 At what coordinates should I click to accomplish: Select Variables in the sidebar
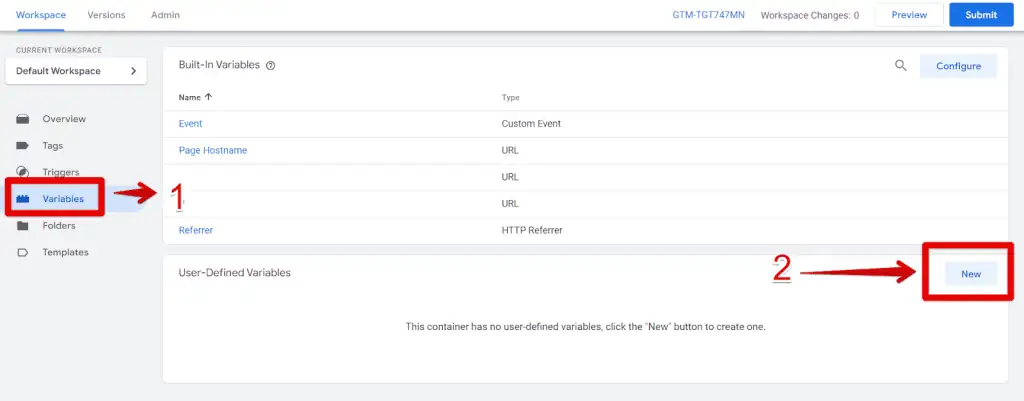click(x=63, y=199)
